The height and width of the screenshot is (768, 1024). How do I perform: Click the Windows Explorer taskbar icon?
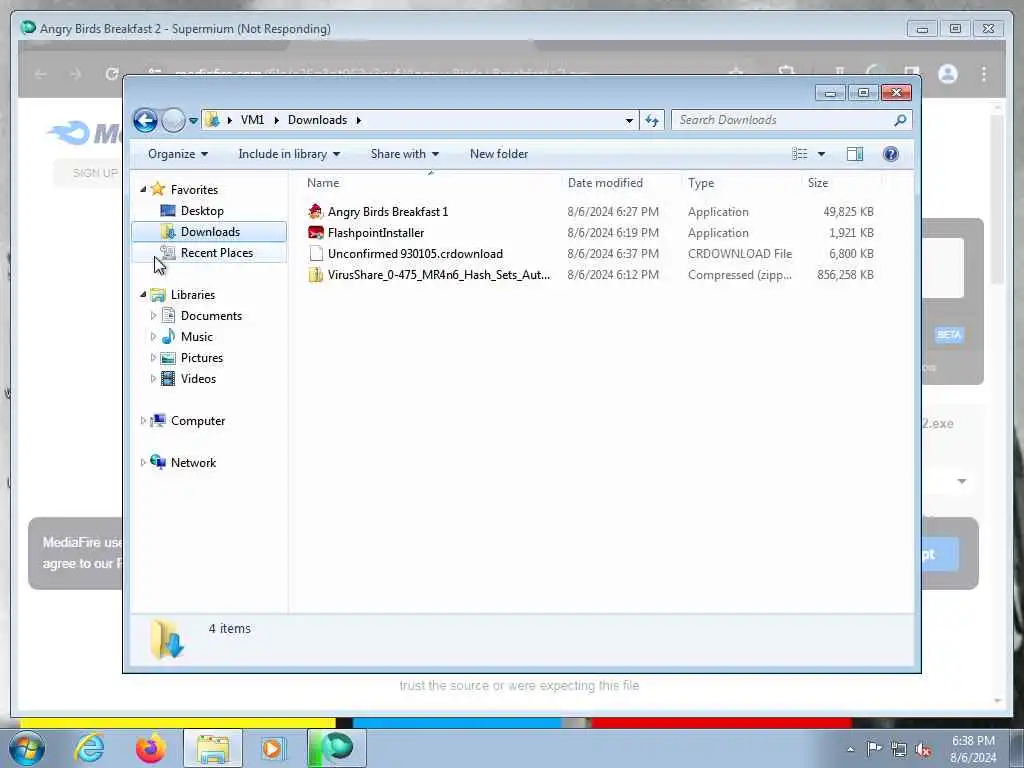213,748
